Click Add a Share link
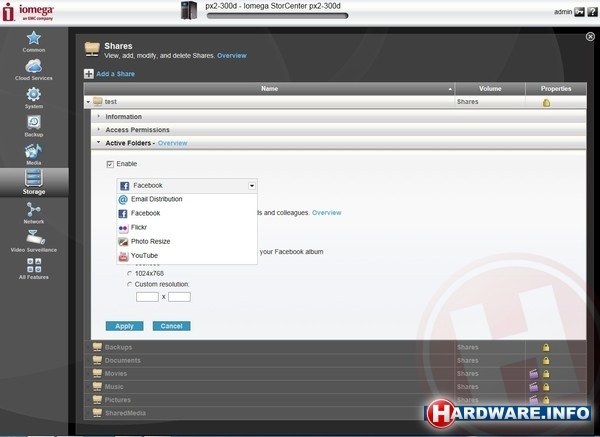This screenshot has height=437, width=600. click(116, 74)
